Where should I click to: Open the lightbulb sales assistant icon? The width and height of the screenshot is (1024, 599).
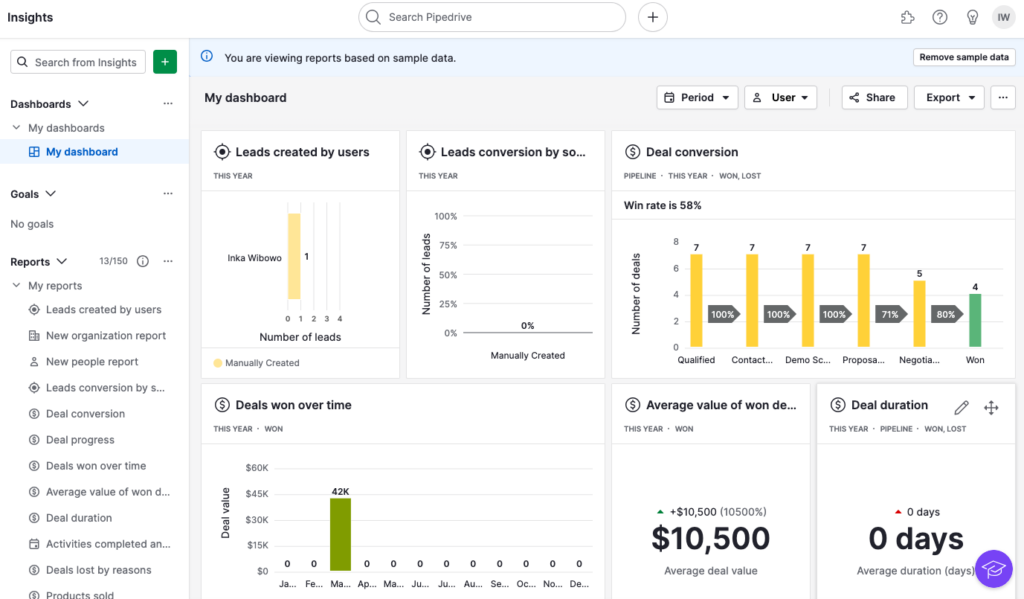[x=971, y=17]
